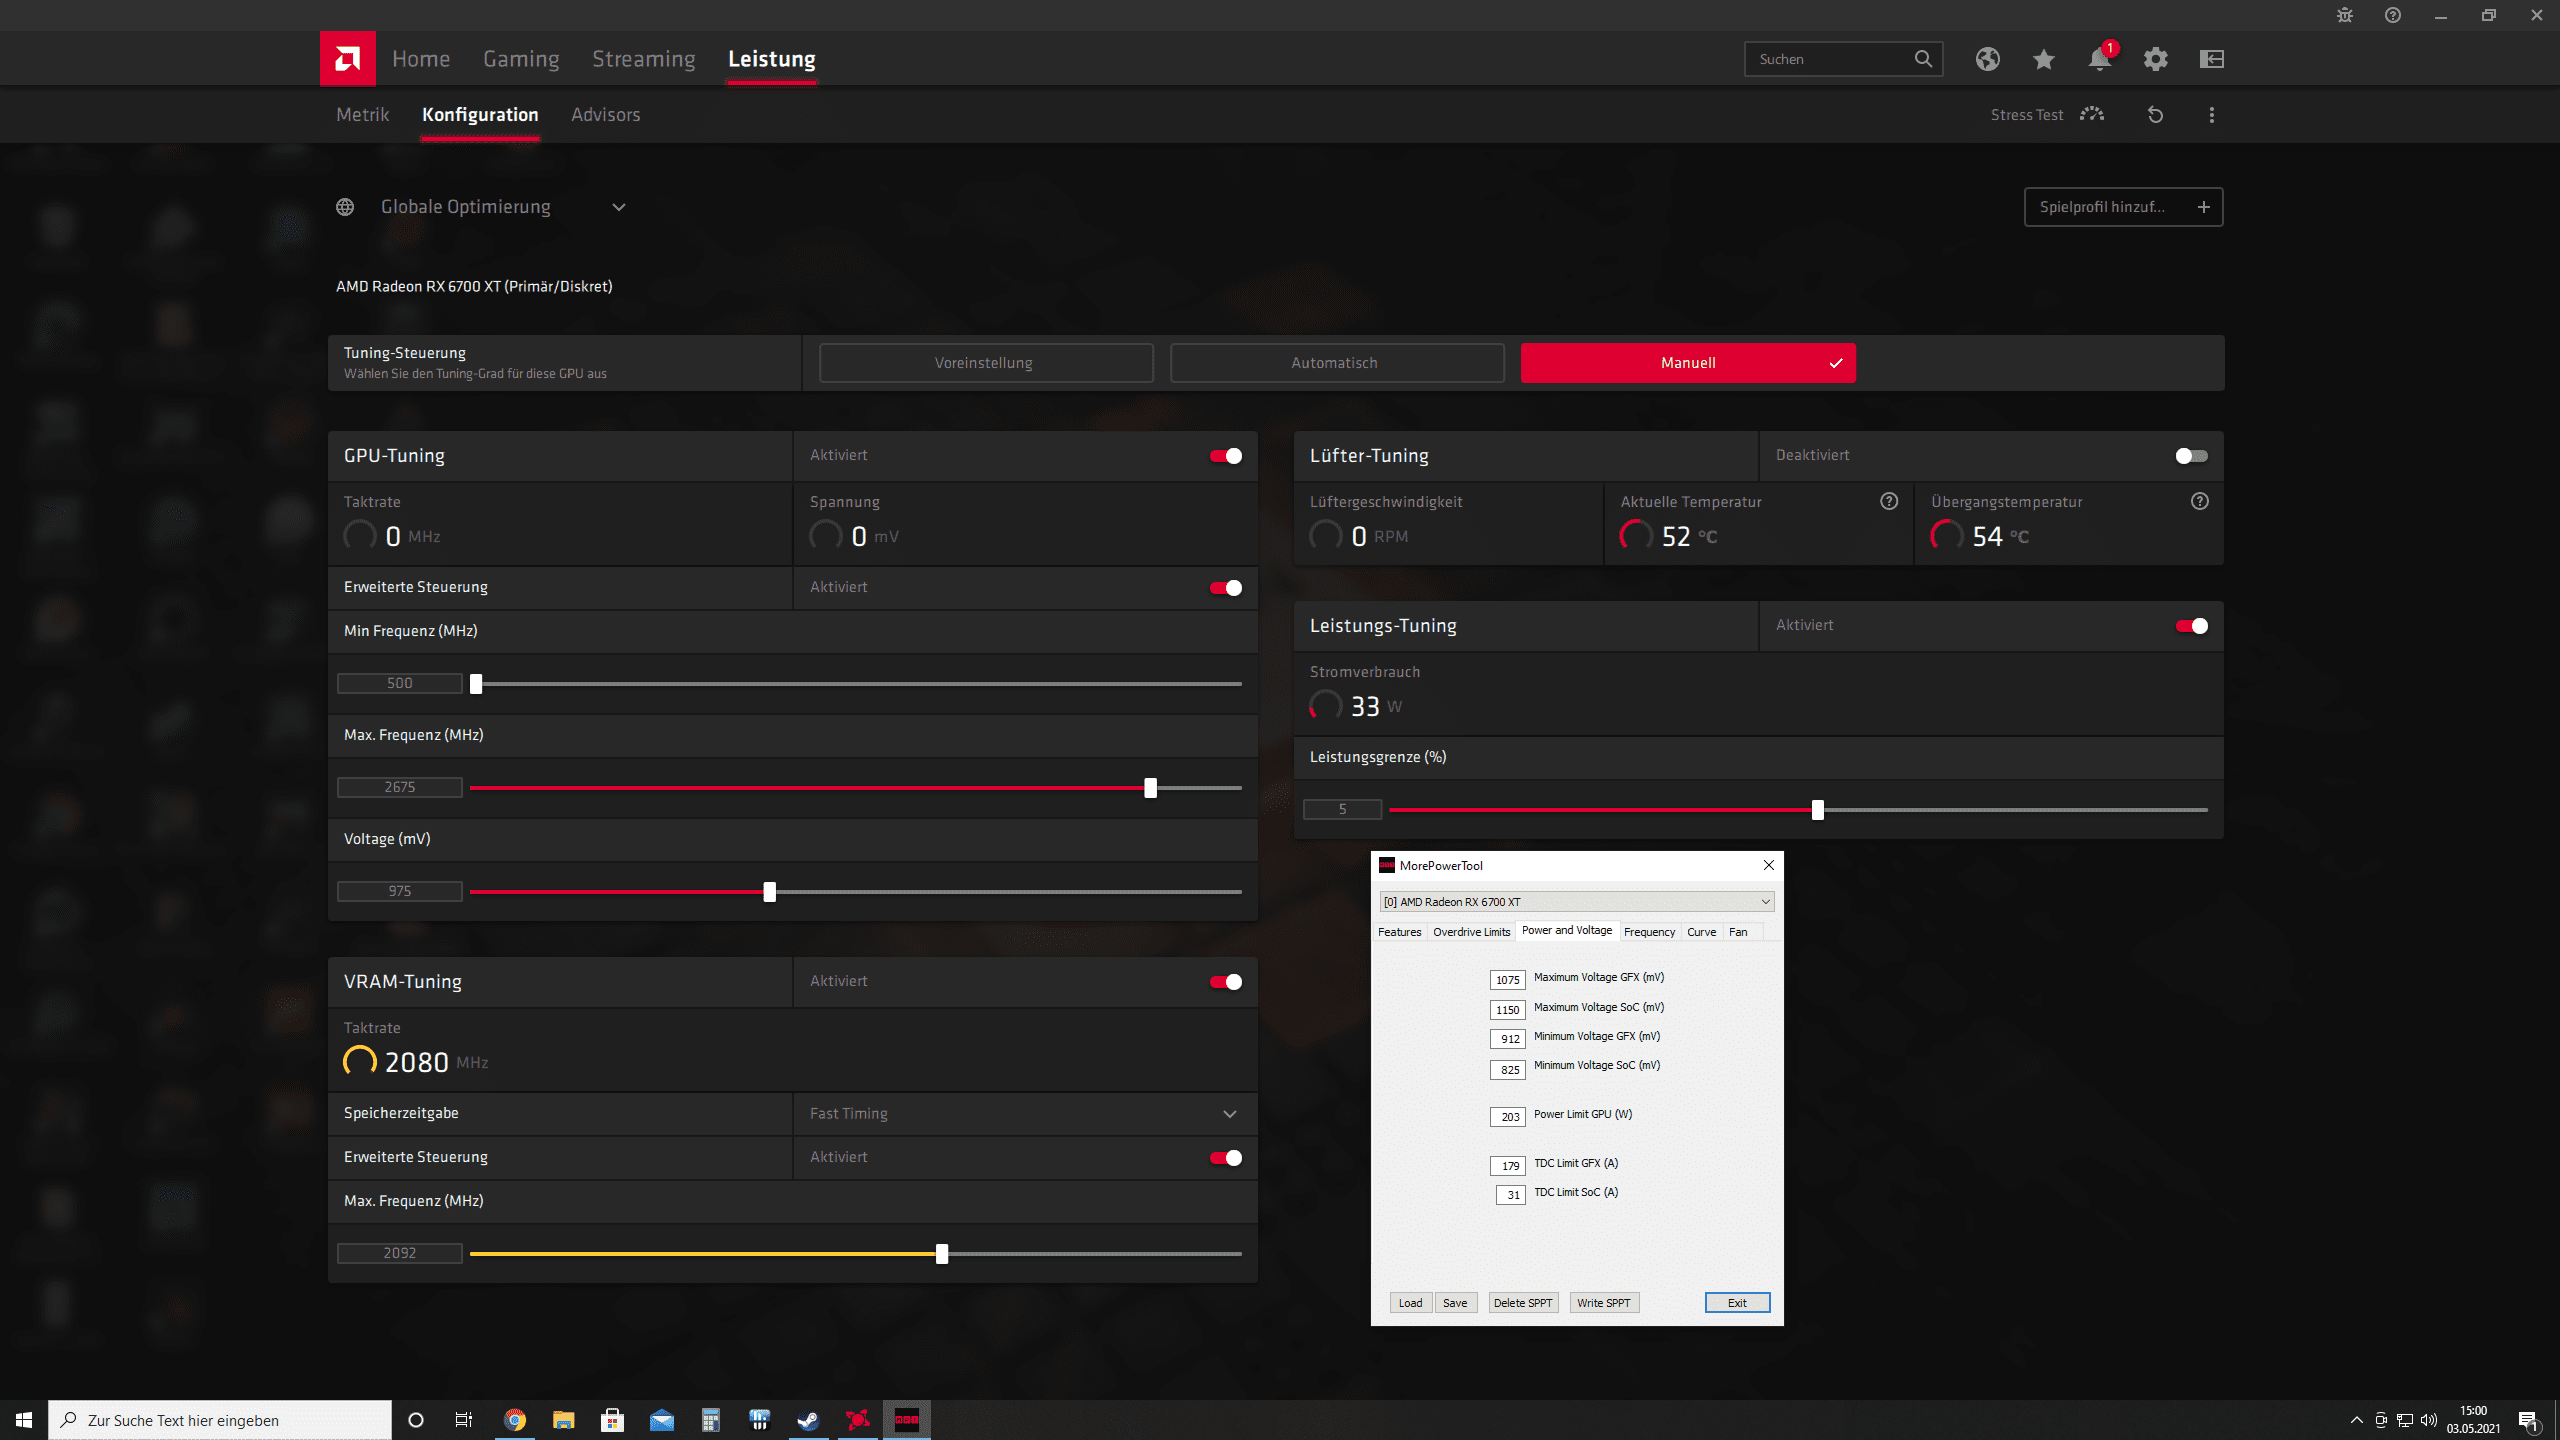This screenshot has height=1440, width=2560.
Task: Open Windows Task View
Action: [x=464, y=1420]
